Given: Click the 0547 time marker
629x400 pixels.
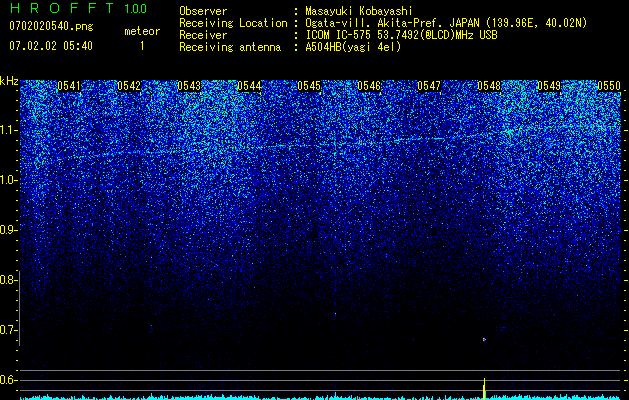Looking at the screenshot, I should 429,86.
